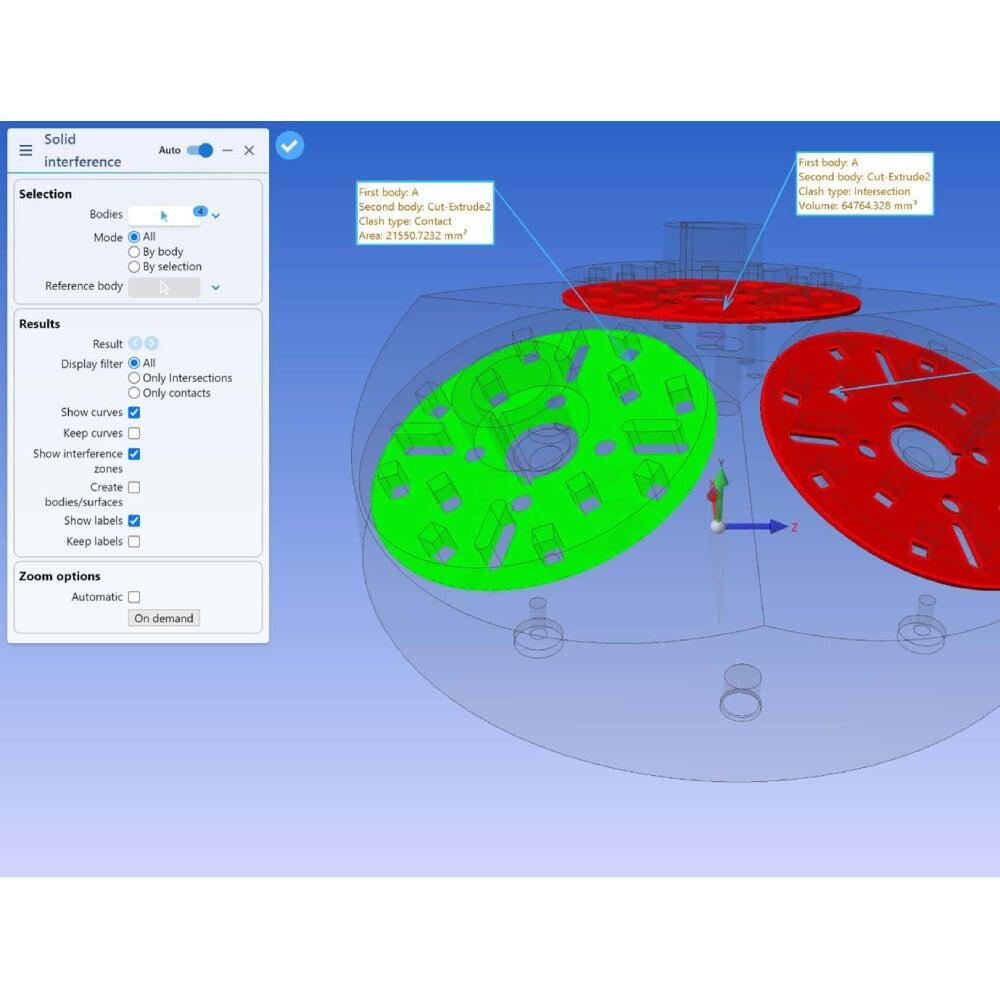The height and width of the screenshot is (1000, 1000).
Task: Select Mode By selection option
Action: [x=134, y=267]
